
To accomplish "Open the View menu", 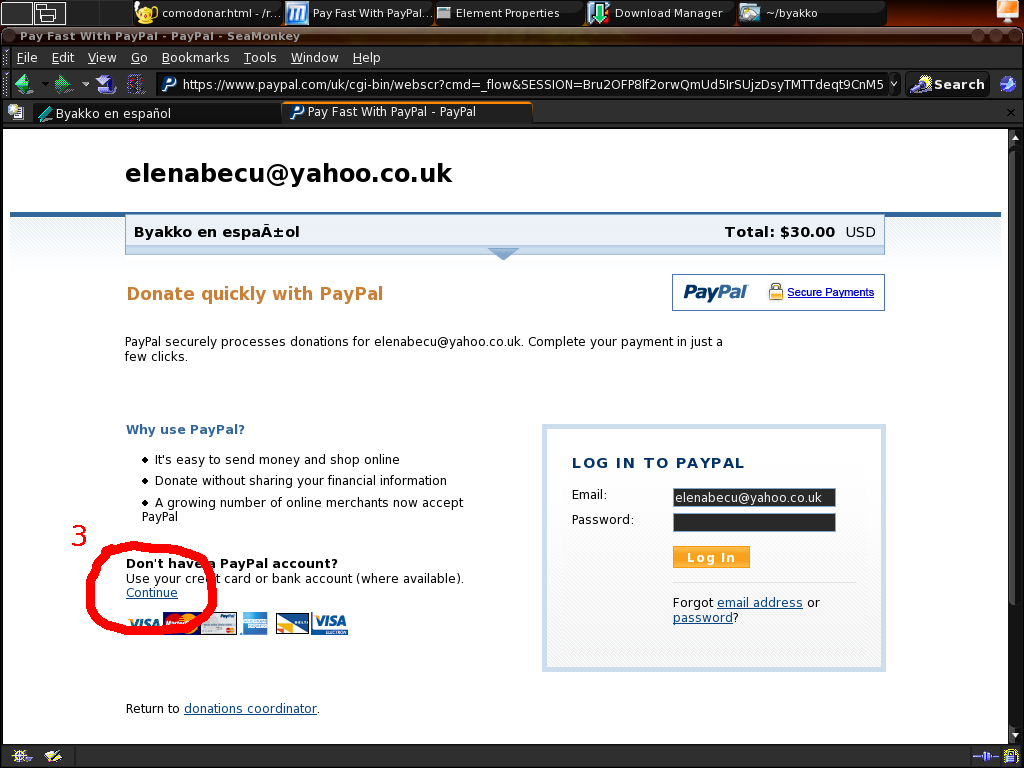I will pyautogui.click(x=102, y=57).
